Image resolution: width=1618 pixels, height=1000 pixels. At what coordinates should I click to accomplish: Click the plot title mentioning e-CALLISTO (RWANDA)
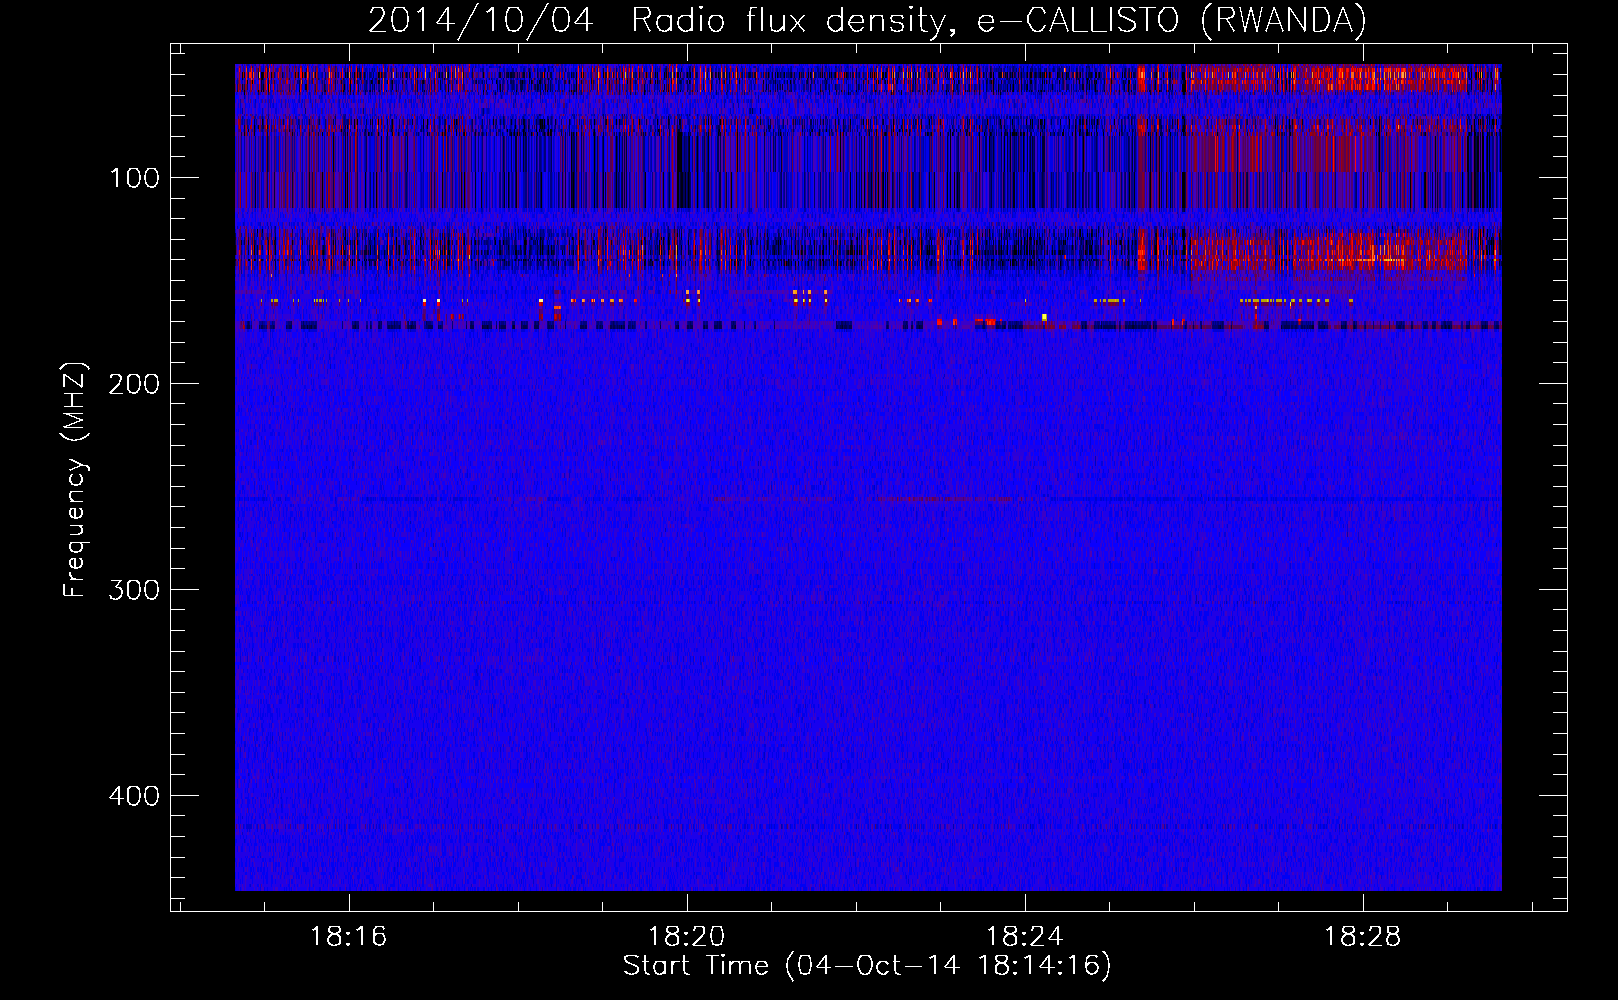click(x=867, y=21)
